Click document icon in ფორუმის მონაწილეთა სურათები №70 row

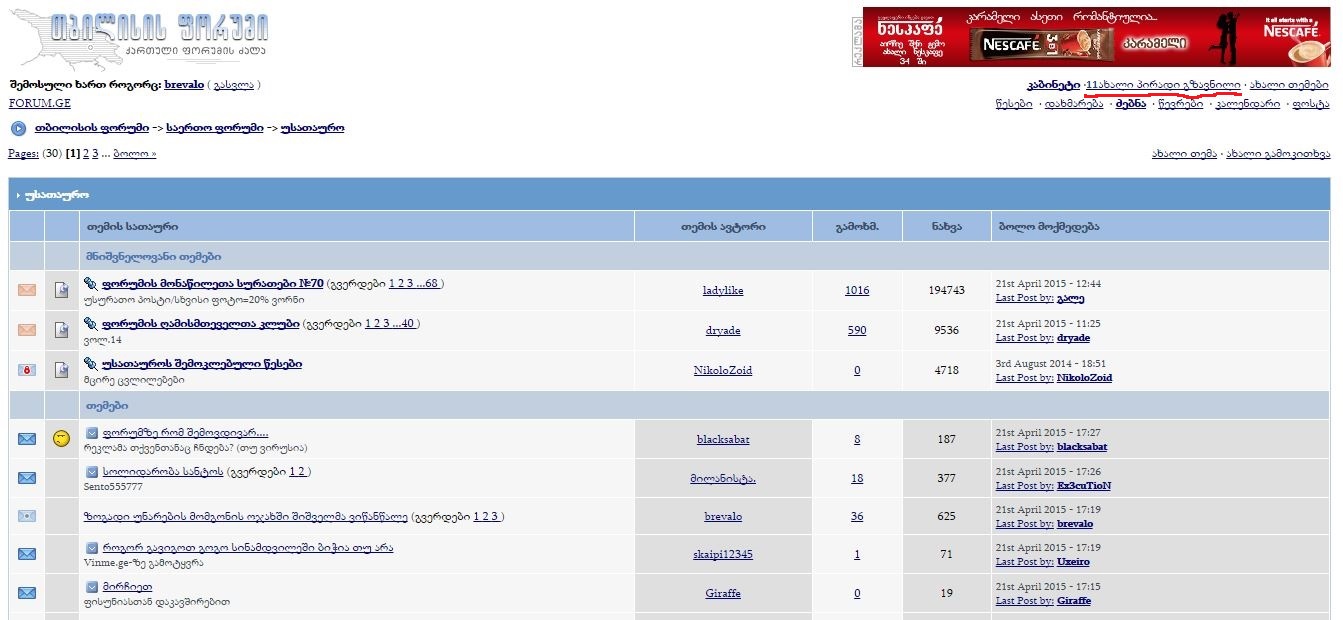coord(62,290)
